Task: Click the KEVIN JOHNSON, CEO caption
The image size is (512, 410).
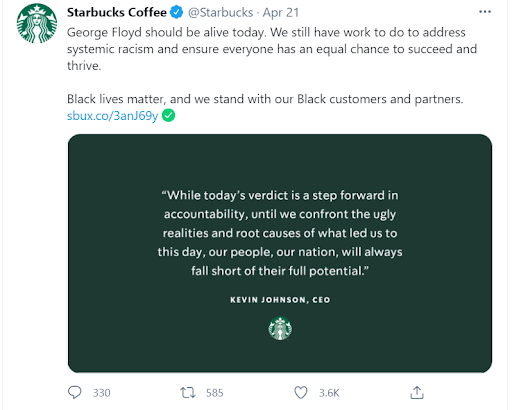Action: pos(280,300)
